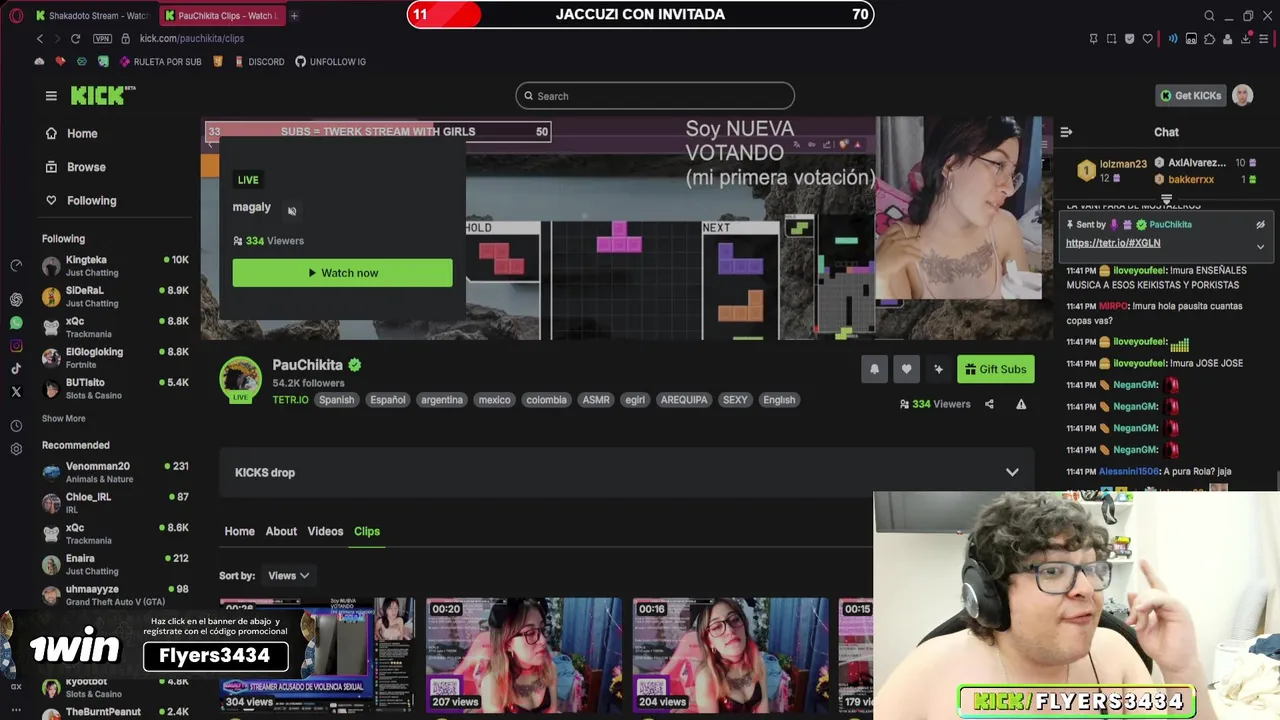Click Show More under Following
The image size is (1280, 720).
(63, 419)
